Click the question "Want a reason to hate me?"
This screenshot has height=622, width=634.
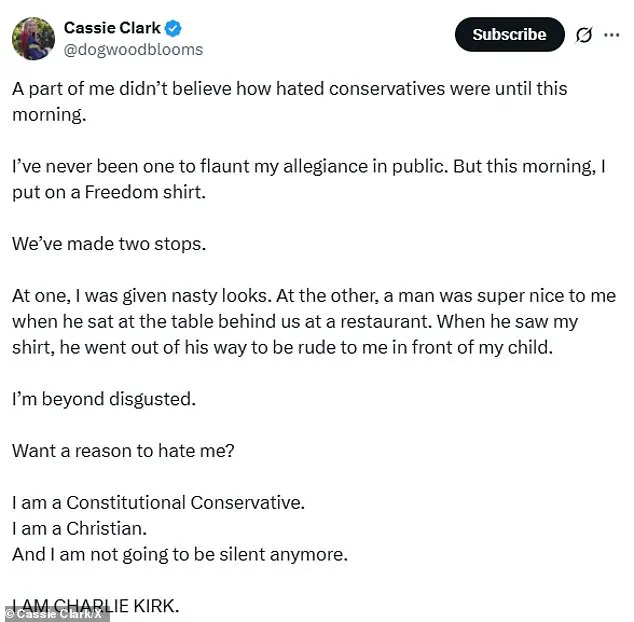point(123,450)
